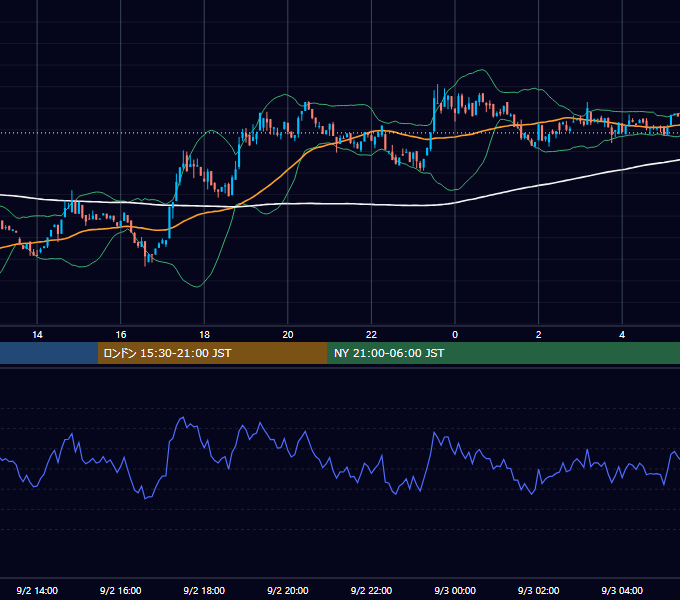The height and width of the screenshot is (600, 680).
Task: Select the 4 hour label on chart axis
Action: [x=622, y=335]
